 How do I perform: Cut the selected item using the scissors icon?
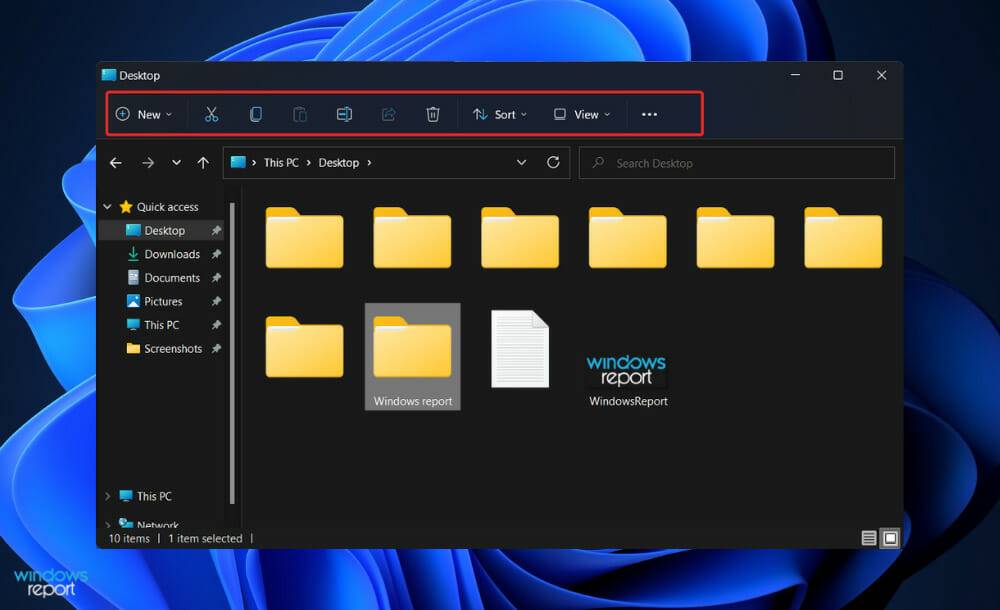pos(211,114)
